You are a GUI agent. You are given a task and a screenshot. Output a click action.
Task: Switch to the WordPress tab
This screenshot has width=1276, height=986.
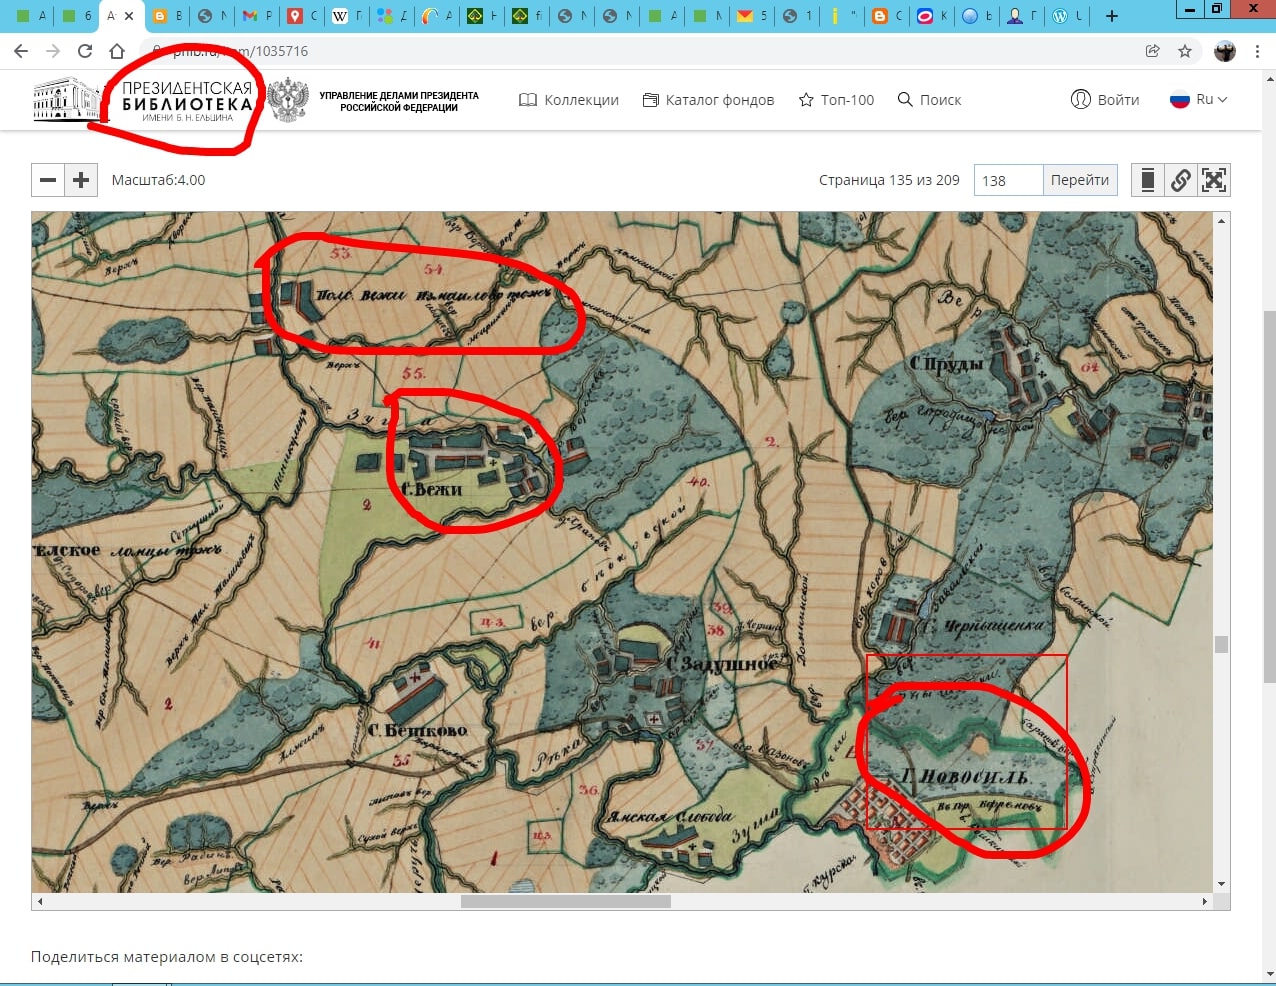click(1066, 16)
